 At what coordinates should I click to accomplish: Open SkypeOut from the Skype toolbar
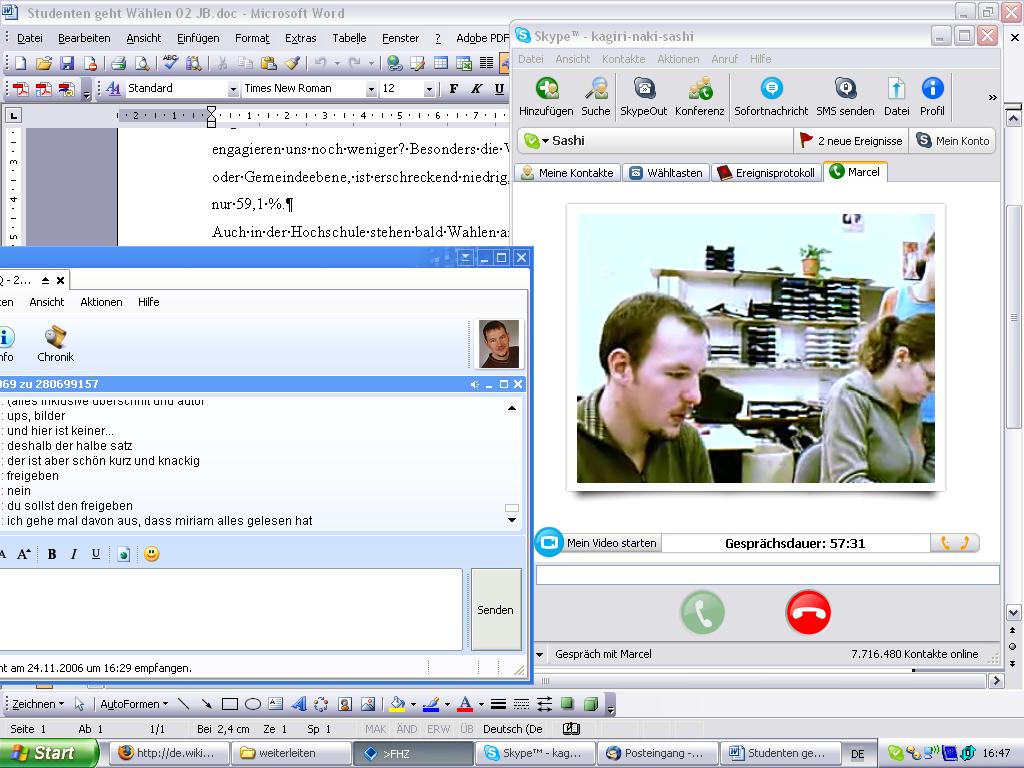click(643, 97)
